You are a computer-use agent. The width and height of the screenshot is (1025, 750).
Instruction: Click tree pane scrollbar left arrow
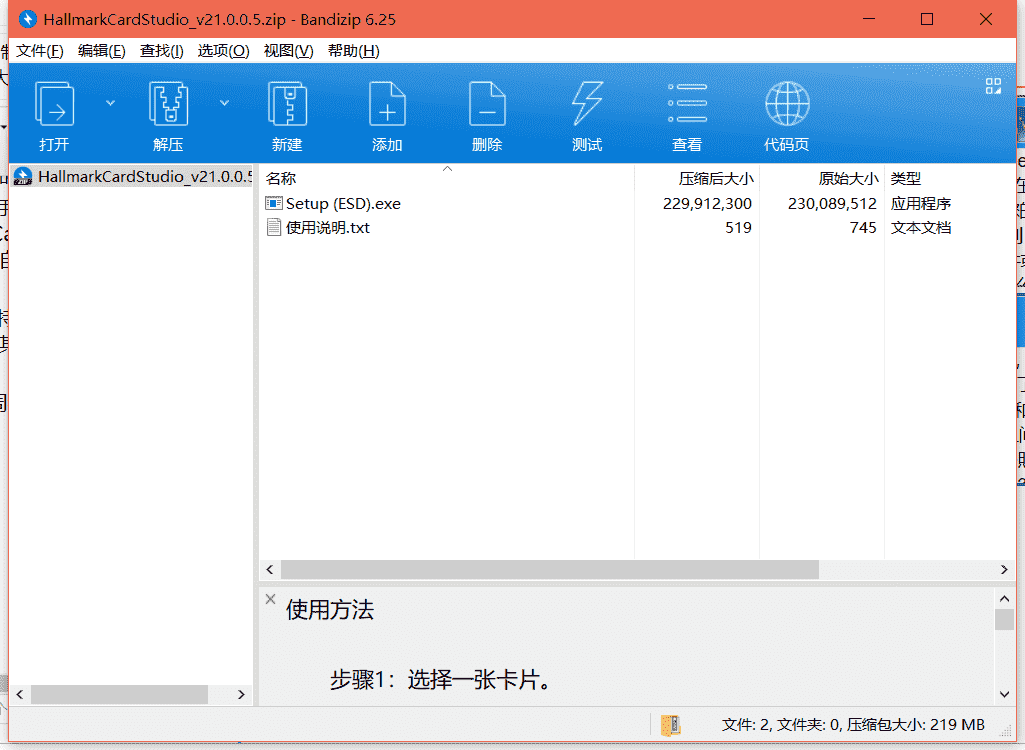tap(20, 694)
